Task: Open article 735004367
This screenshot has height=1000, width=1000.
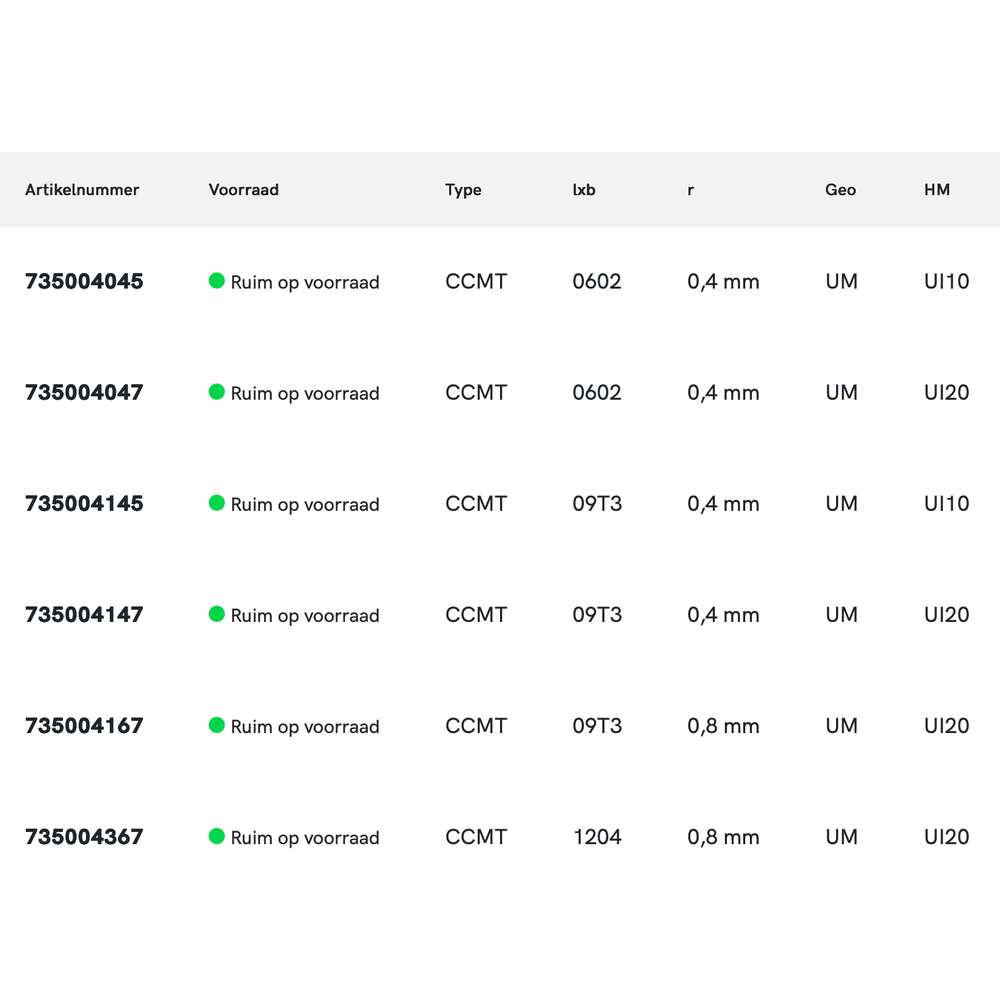Action: [84, 836]
